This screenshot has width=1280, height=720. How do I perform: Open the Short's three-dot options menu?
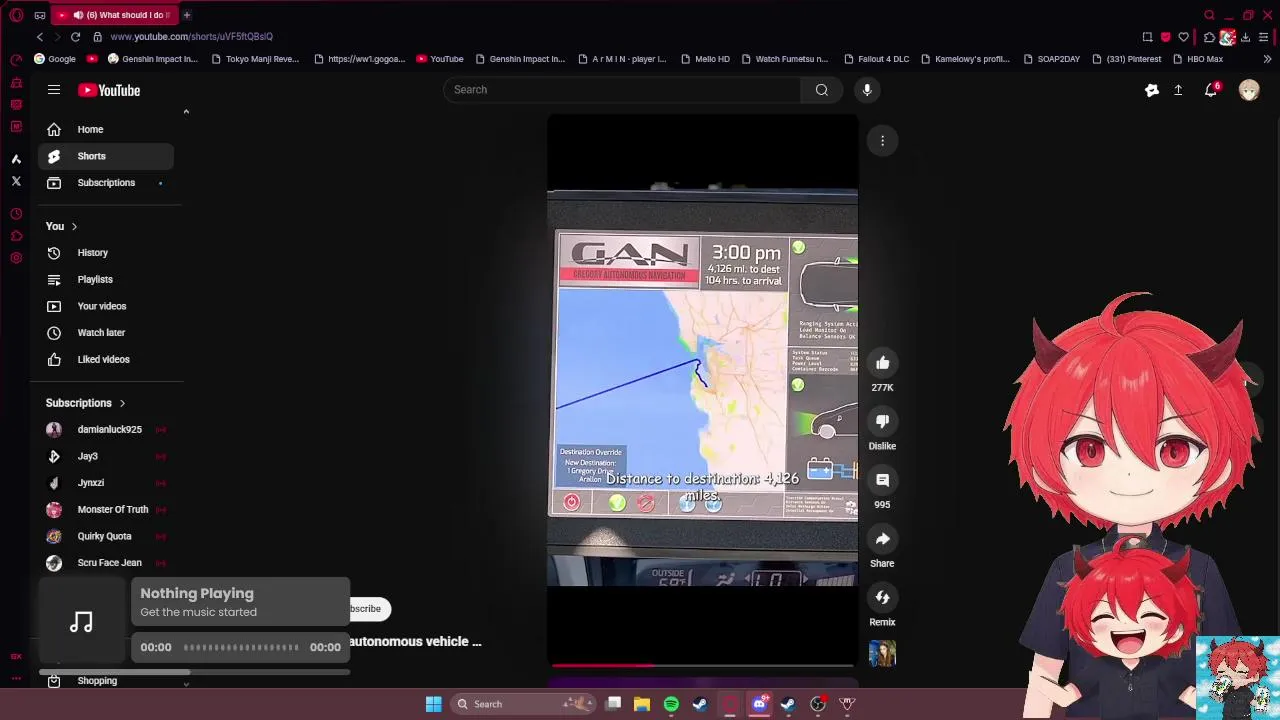(882, 141)
